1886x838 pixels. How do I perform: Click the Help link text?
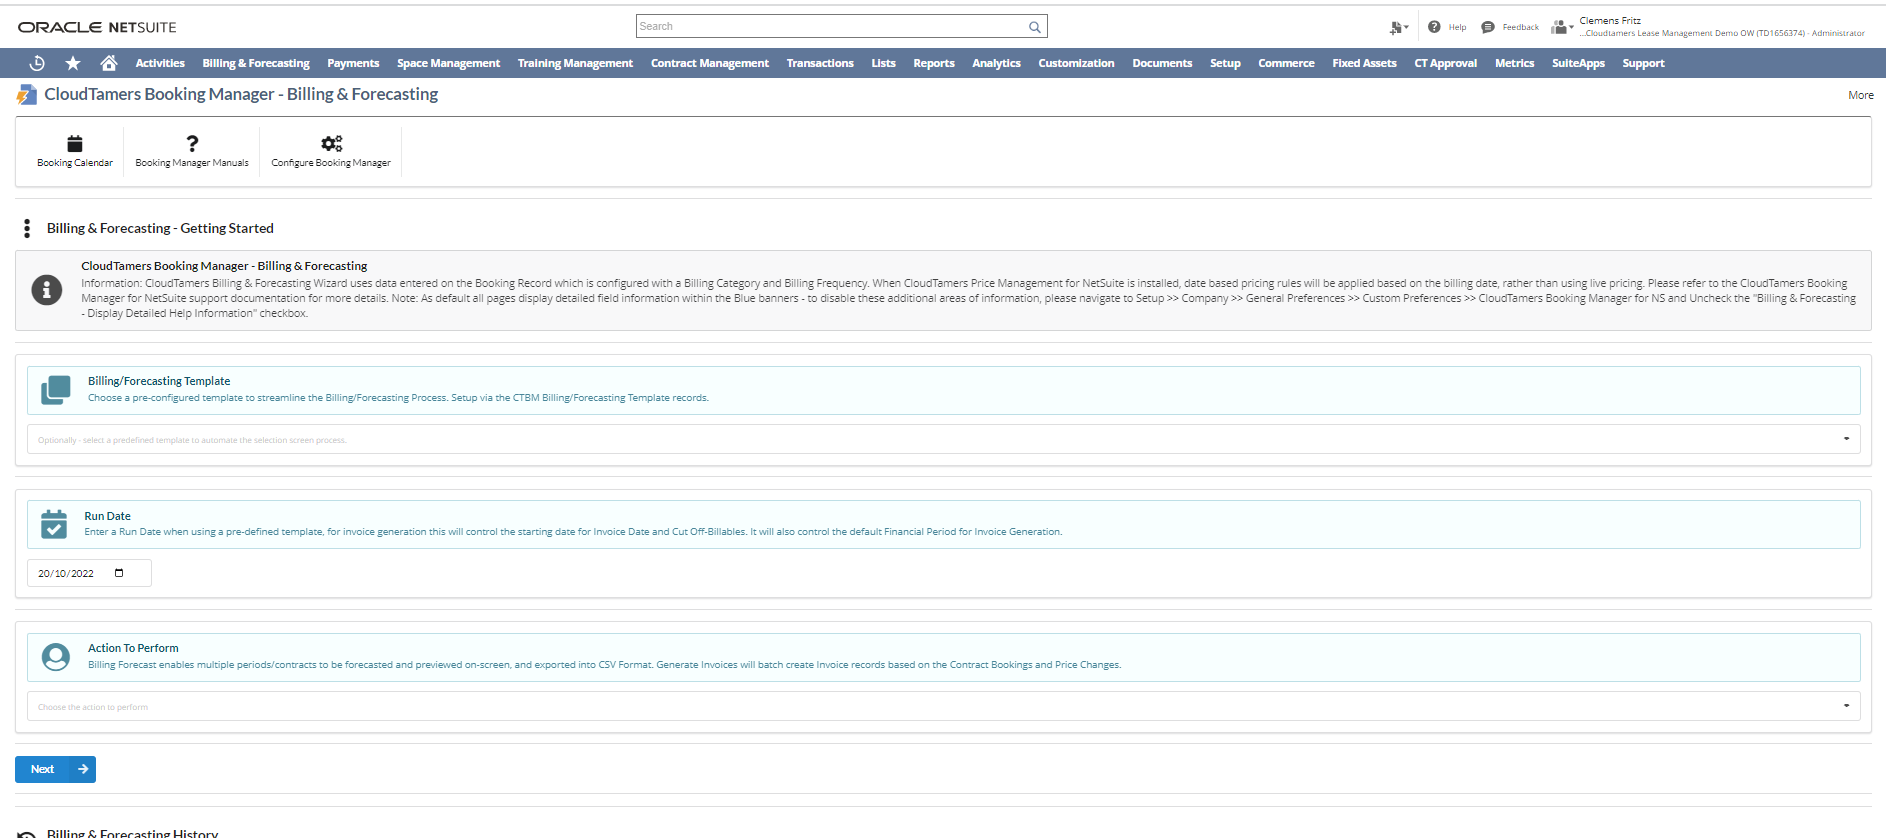1457,27
